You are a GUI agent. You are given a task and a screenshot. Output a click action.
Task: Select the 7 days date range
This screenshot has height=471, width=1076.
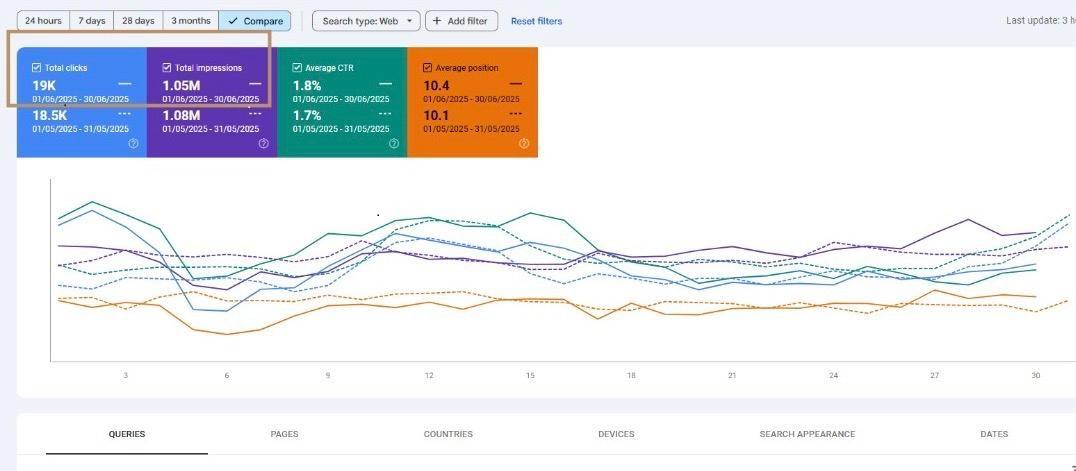92,21
